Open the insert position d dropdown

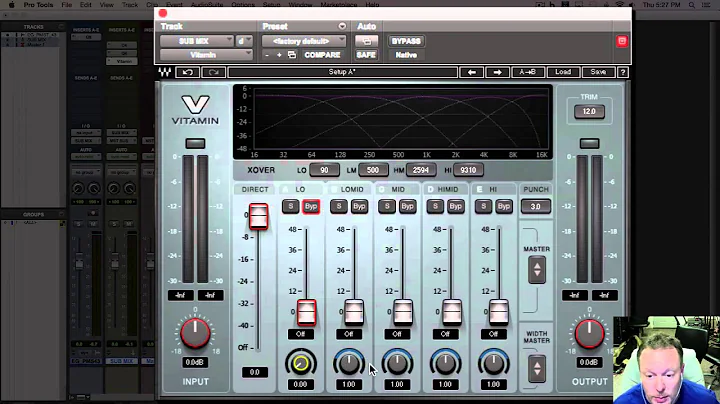[x=244, y=41]
